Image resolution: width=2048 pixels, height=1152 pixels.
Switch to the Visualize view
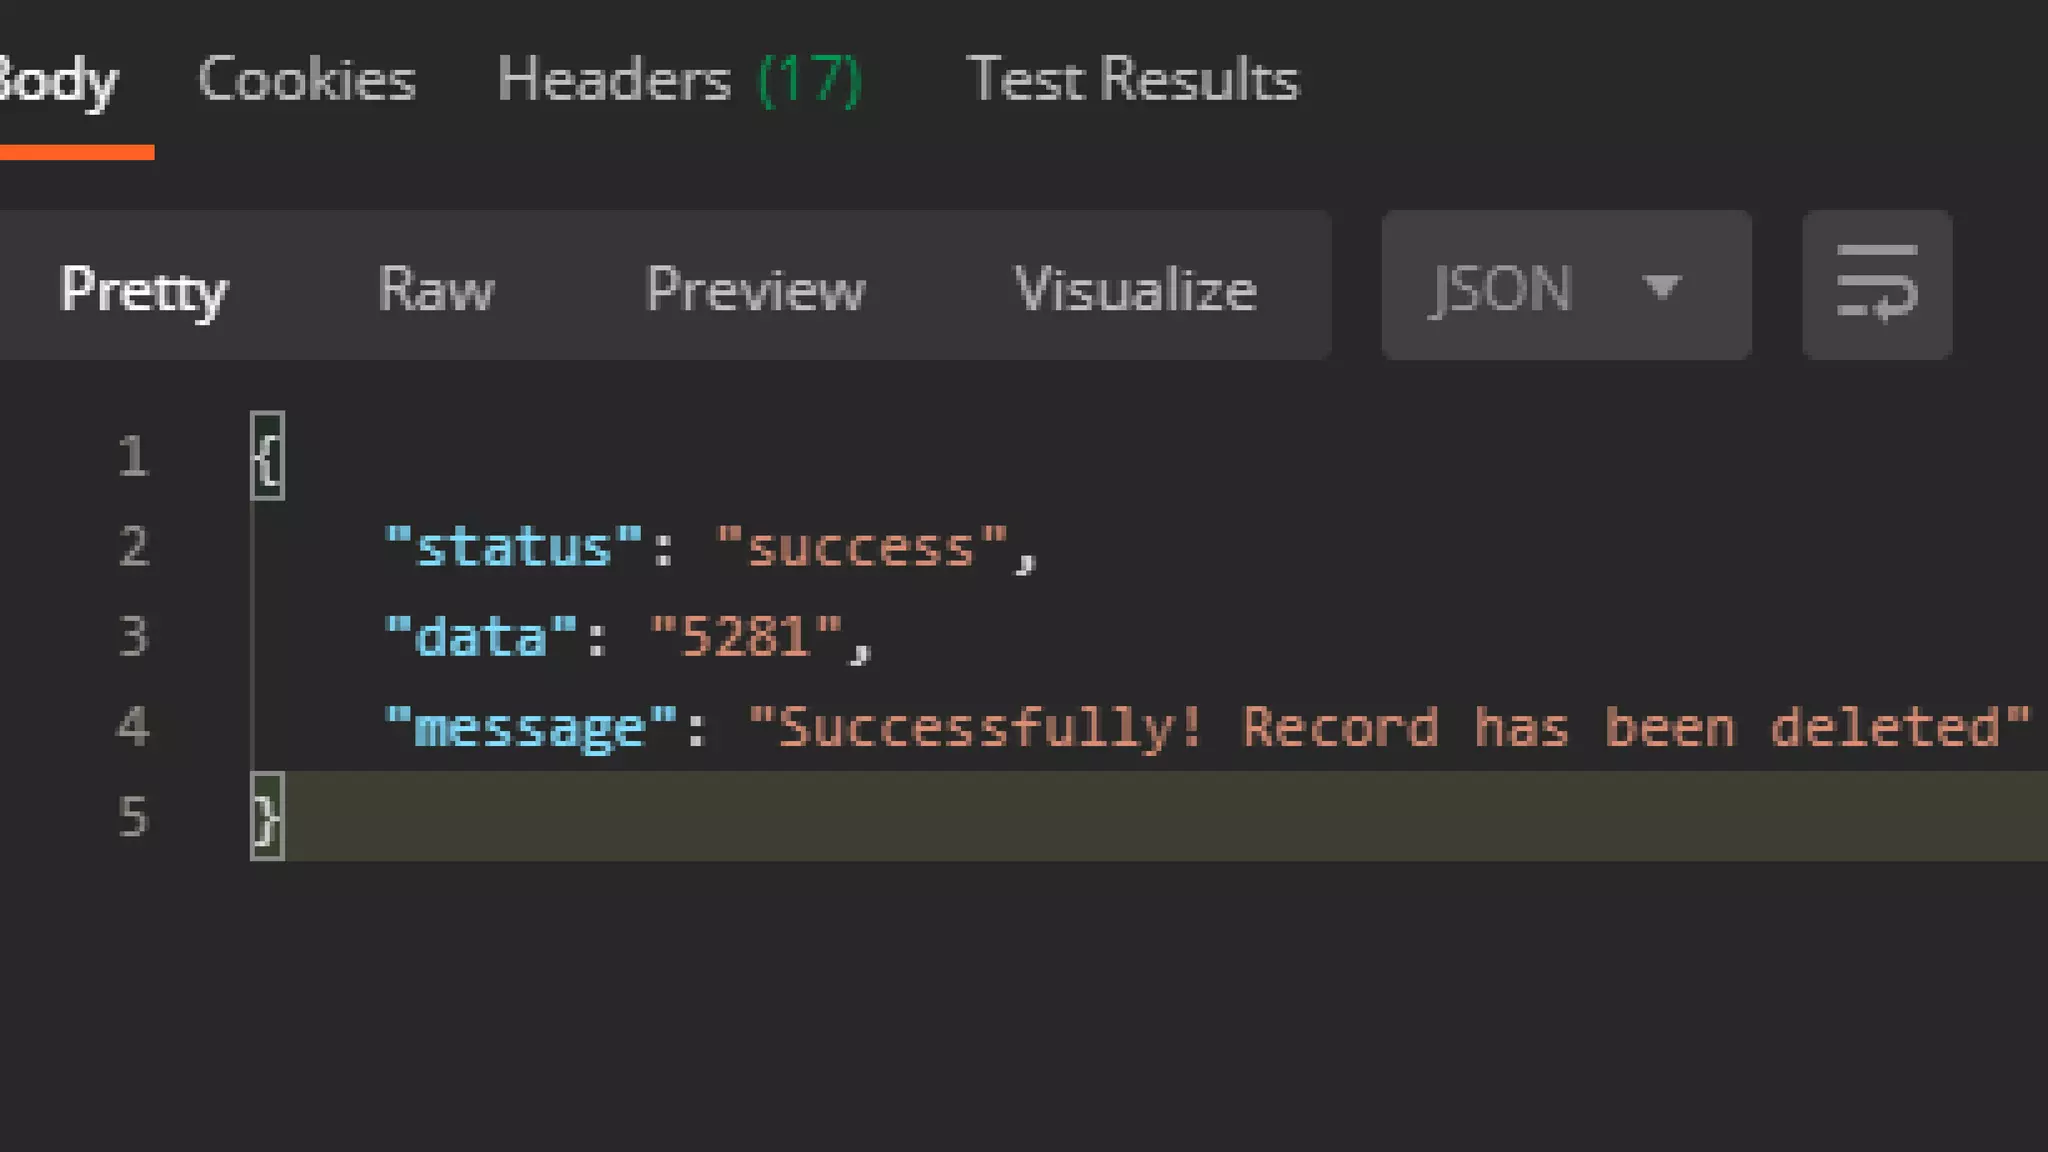coord(1136,289)
